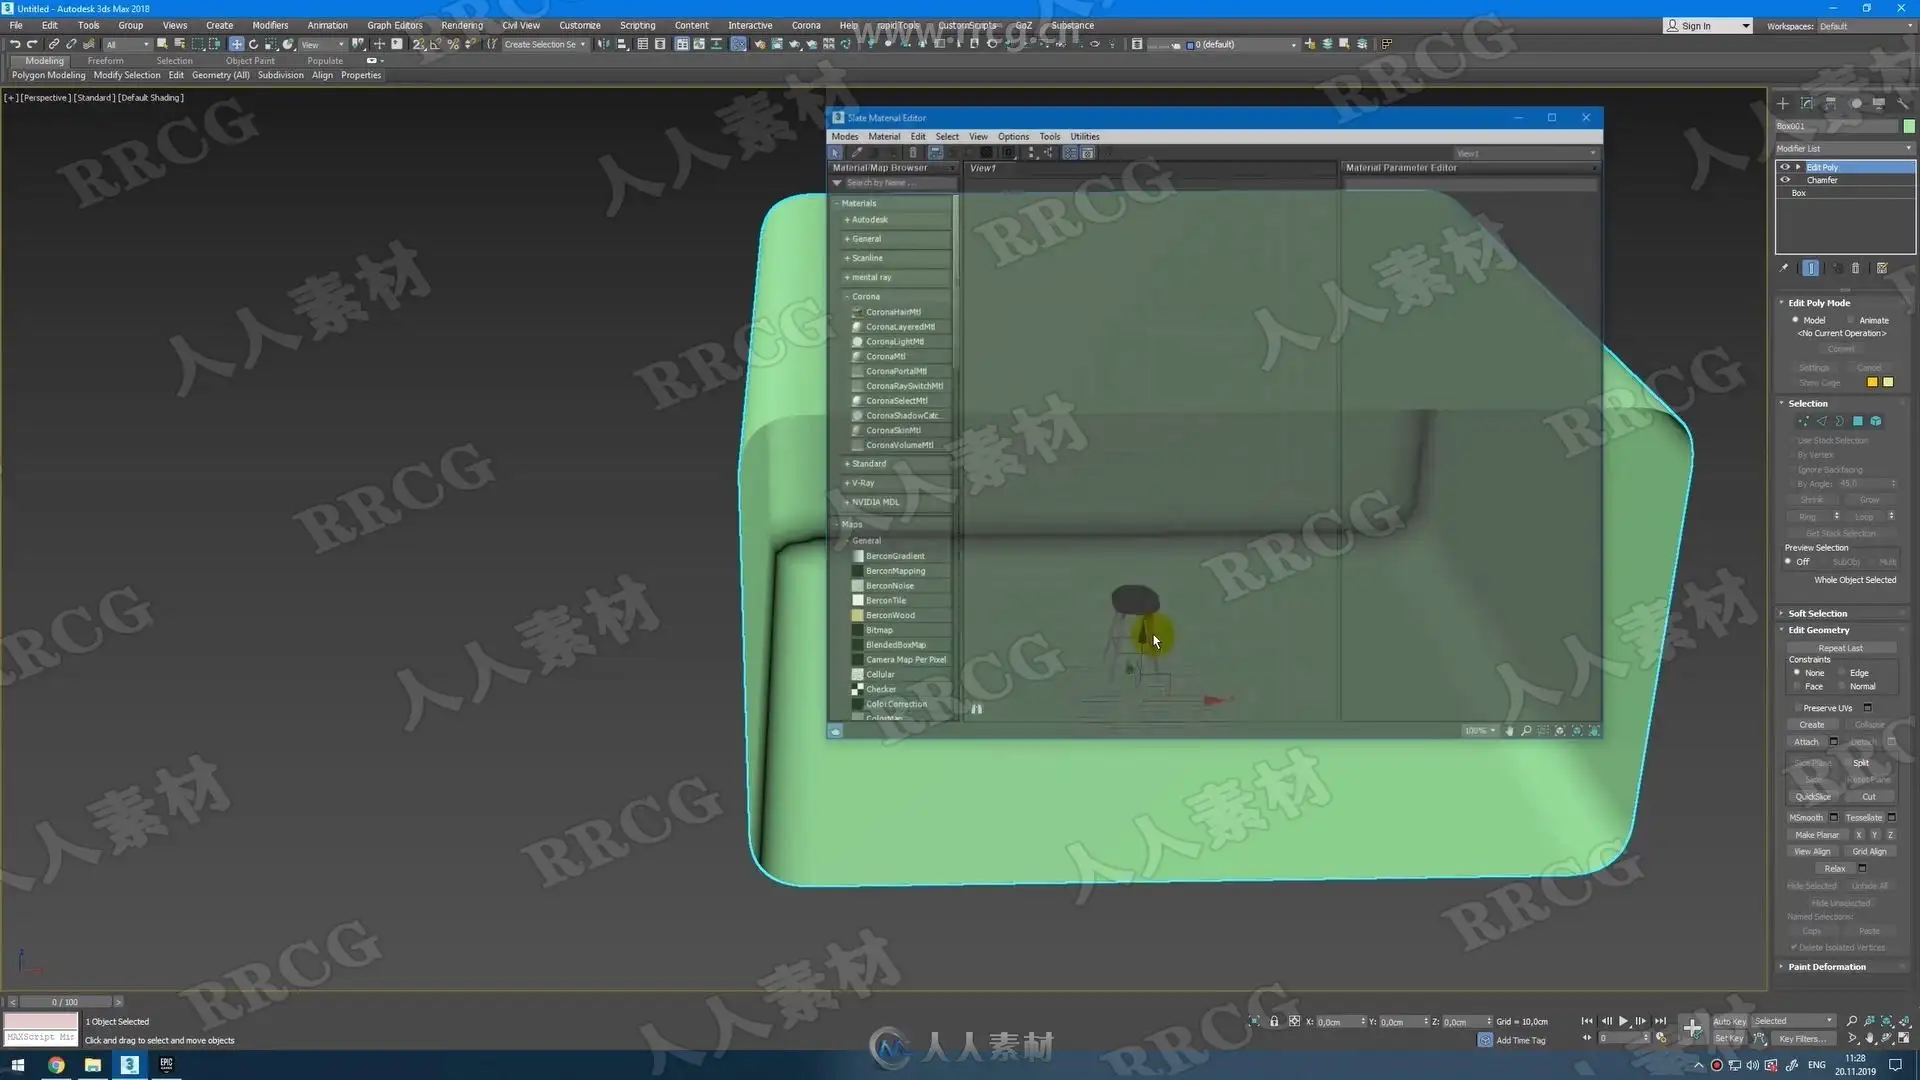Click the Attach button
1920x1080 pixels.
[x=1806, y=742]
